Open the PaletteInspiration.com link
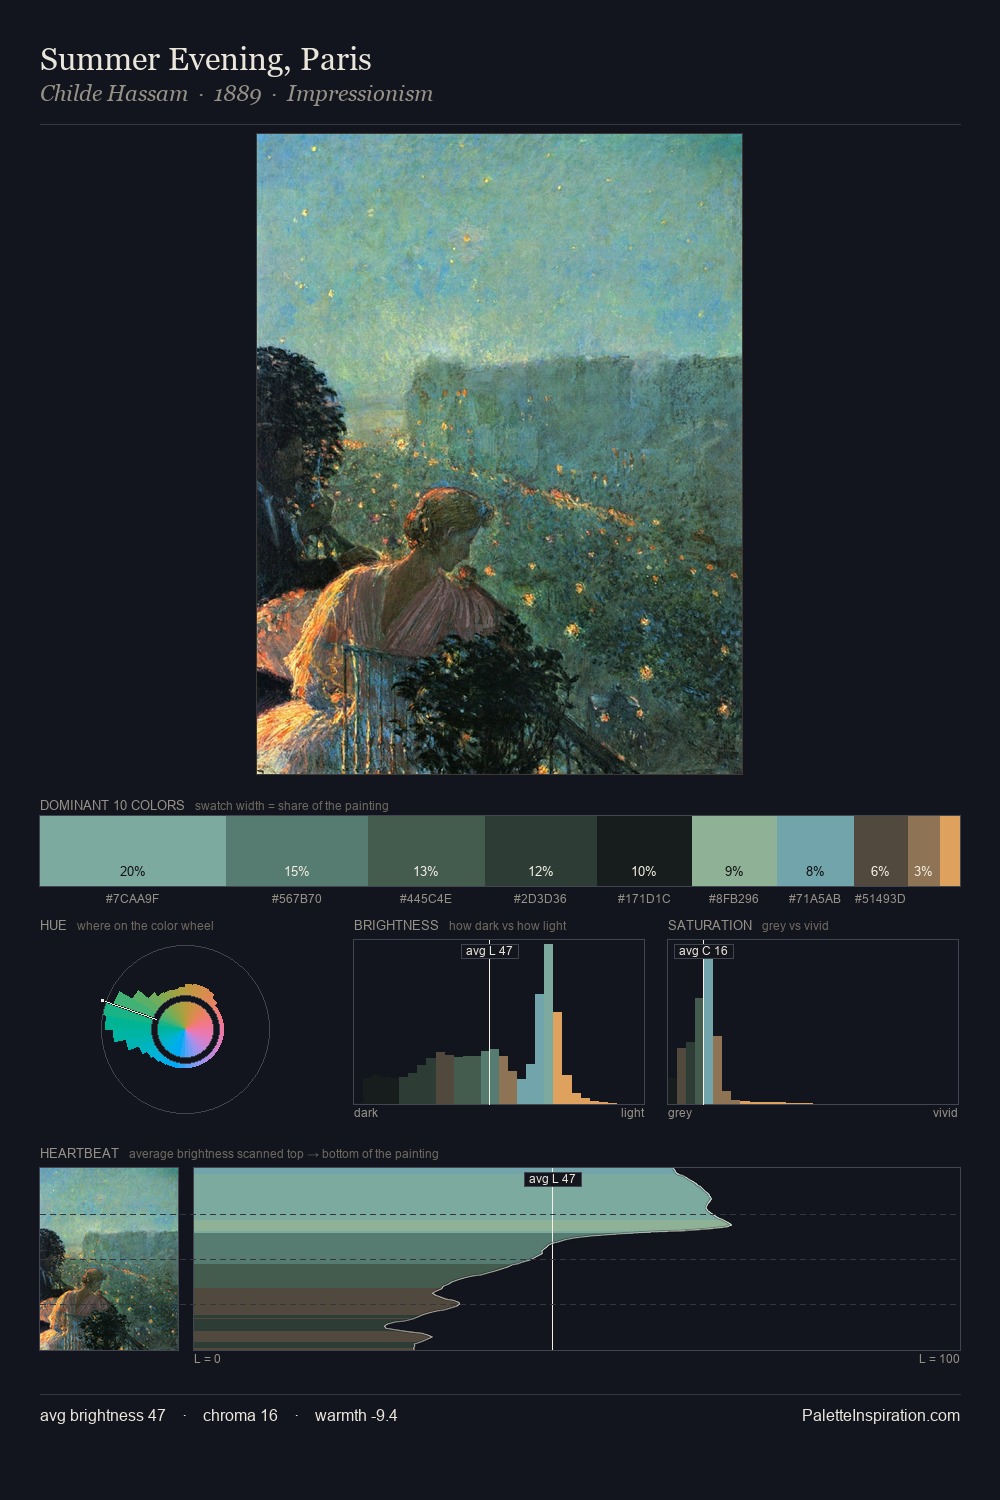Screen dimensions: 1000x1500 (881, 1415)
